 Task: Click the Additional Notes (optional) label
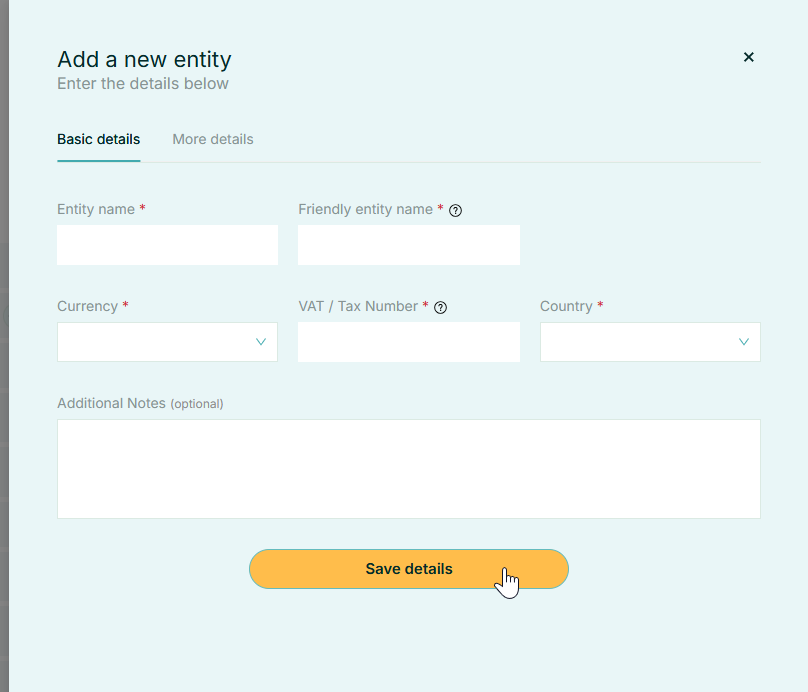[x=140, y=403]
